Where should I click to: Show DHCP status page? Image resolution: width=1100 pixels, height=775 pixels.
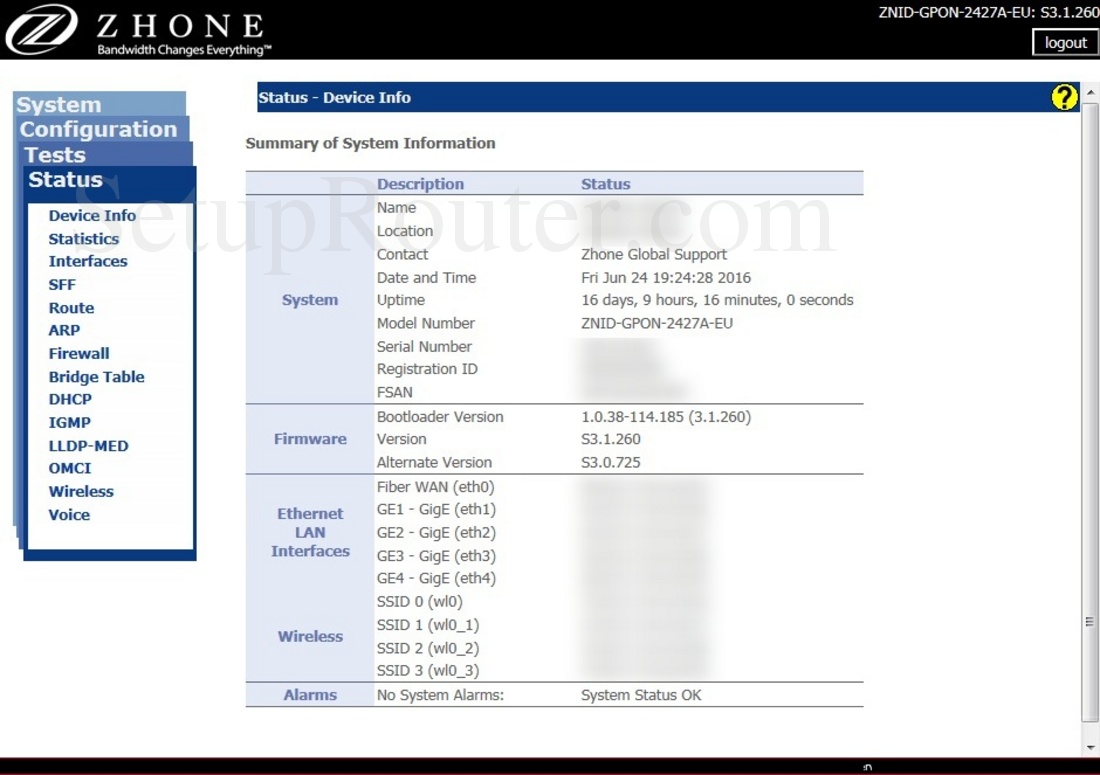[x=70, y=399]
